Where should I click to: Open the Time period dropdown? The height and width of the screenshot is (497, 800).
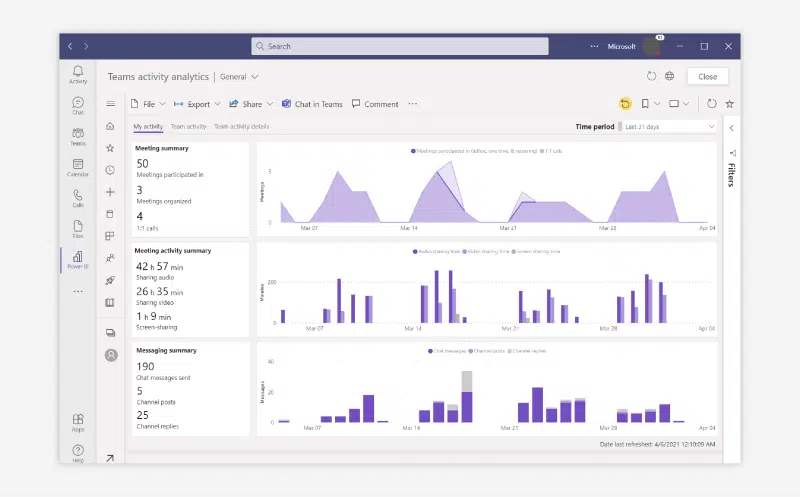click(x=669, y=127)
